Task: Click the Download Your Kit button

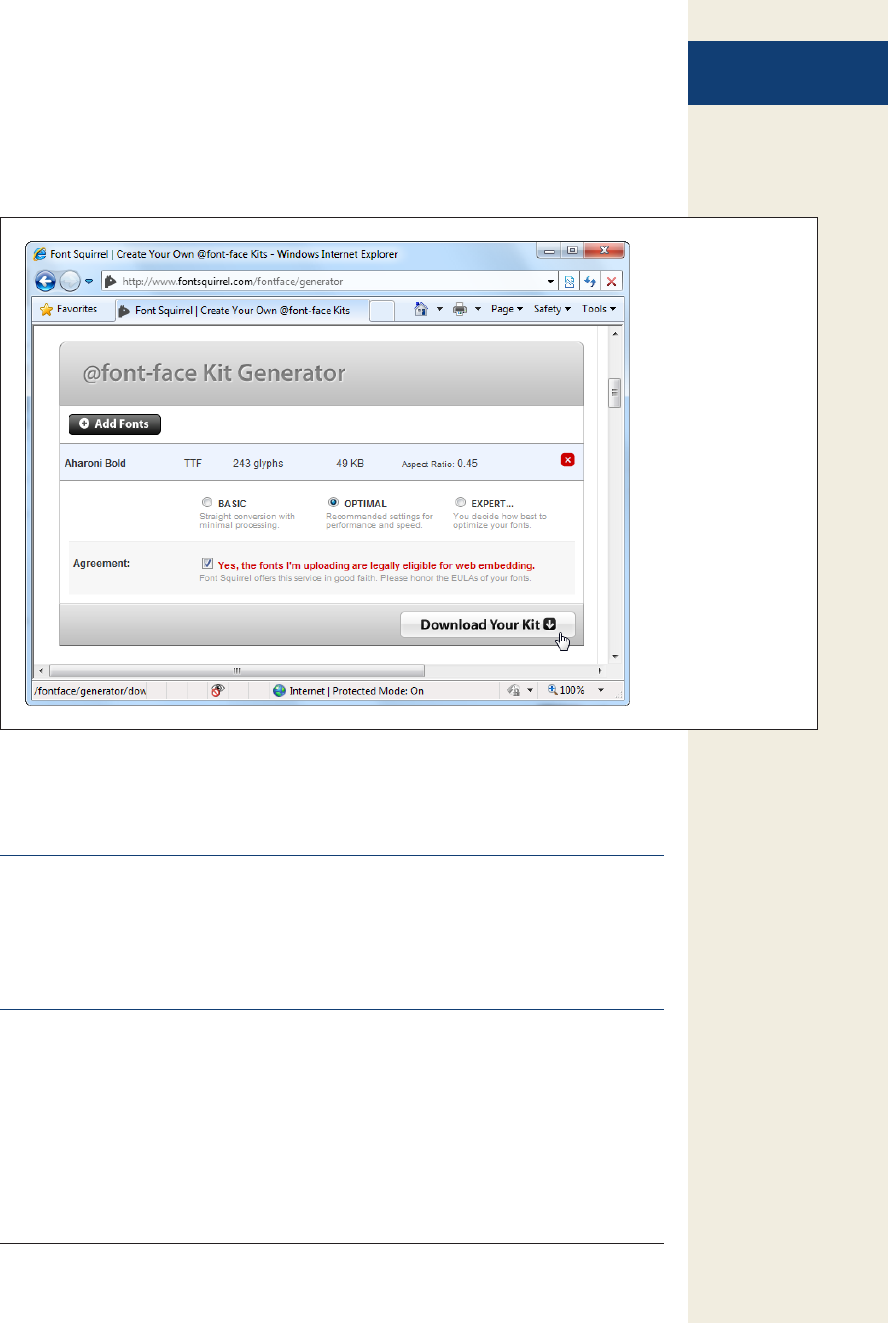Action: pos(488,625)
